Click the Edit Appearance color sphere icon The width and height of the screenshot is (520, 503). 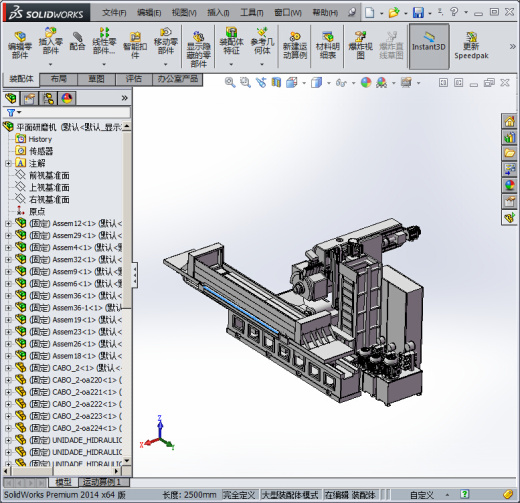point(366,82)
